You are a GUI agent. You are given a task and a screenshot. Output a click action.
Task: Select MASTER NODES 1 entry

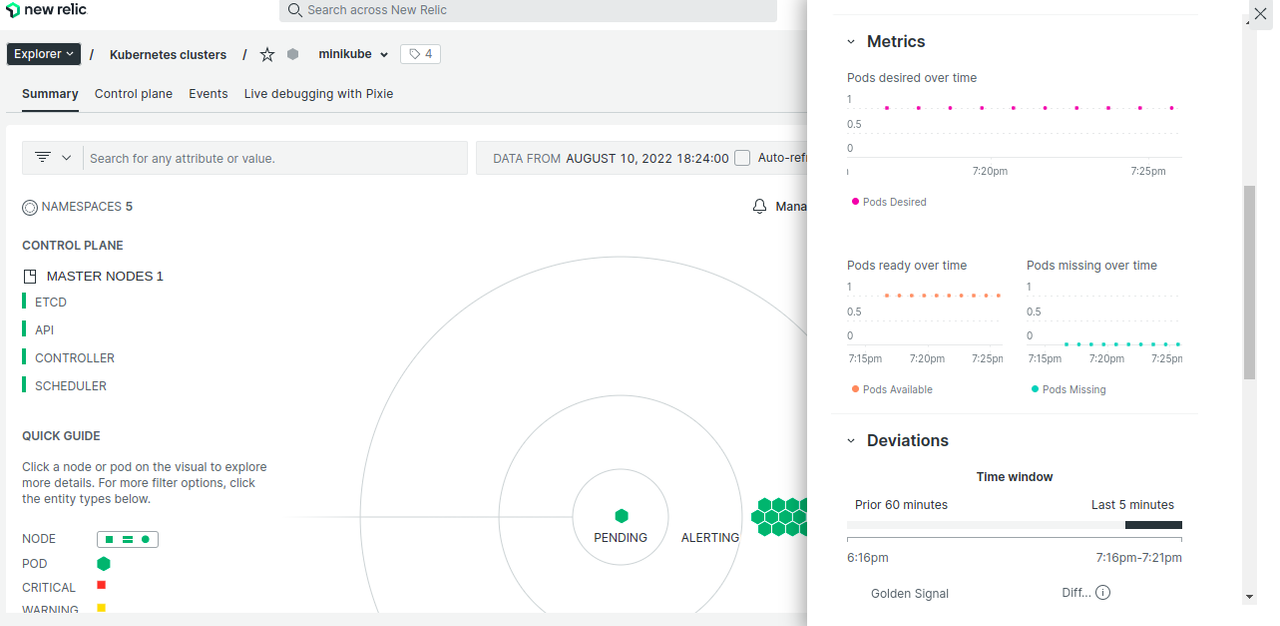93,276
